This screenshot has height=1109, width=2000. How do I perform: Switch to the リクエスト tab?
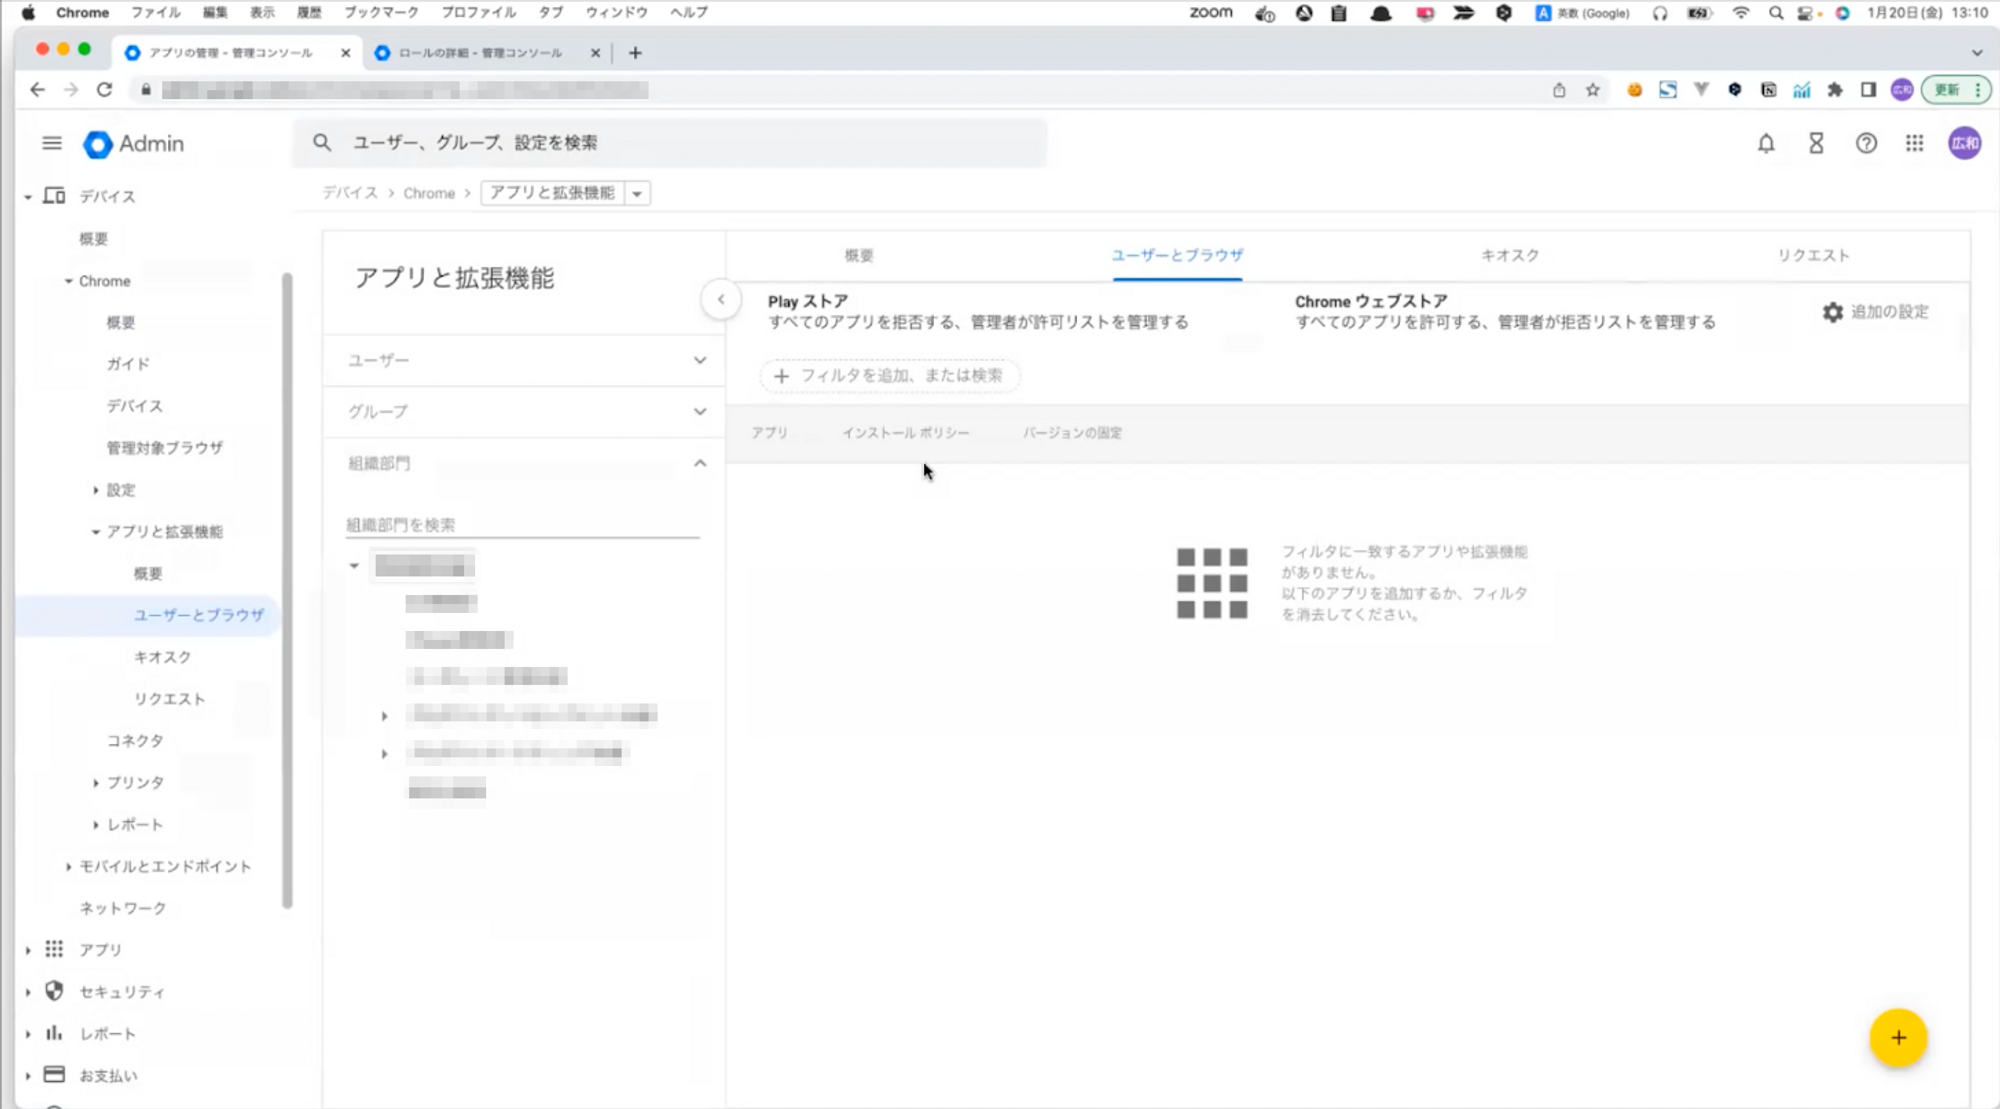click(x=1812, y=255)
